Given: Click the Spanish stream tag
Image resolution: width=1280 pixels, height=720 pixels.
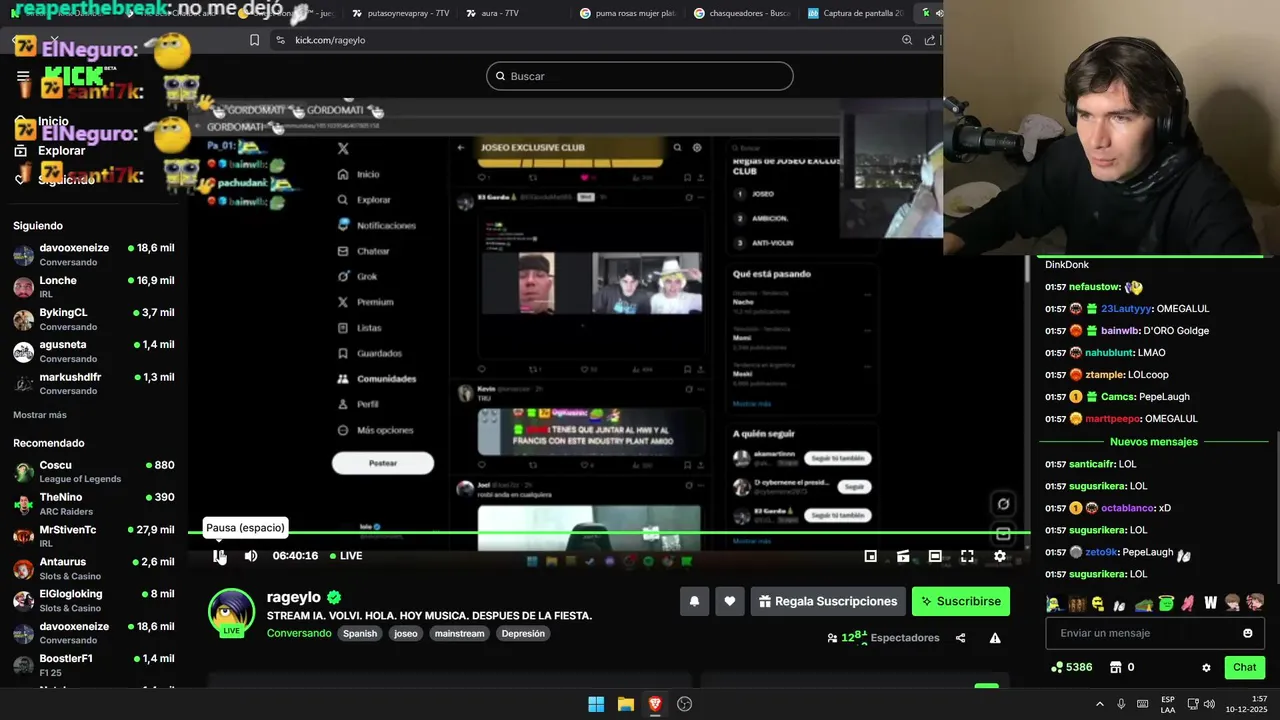Looking at the screenshot, I should (360, 634).
